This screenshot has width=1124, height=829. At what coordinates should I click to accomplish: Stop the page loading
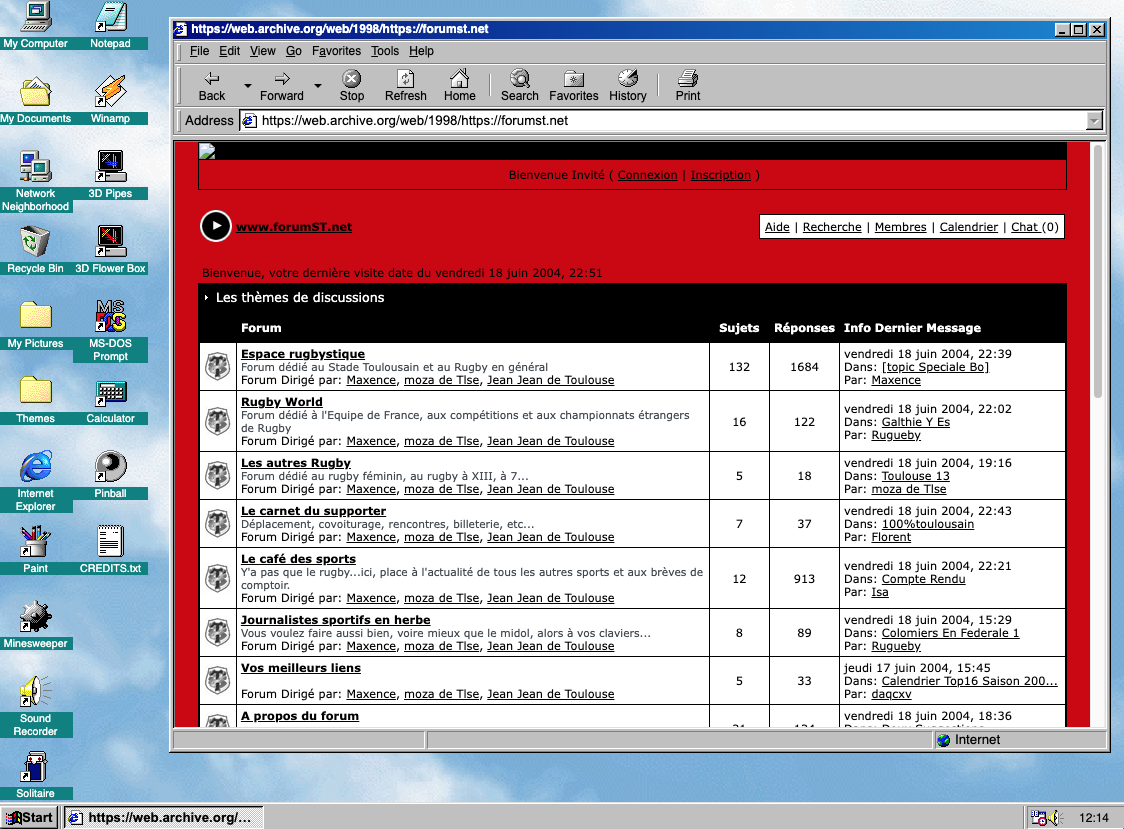click(x=351, y=86)
